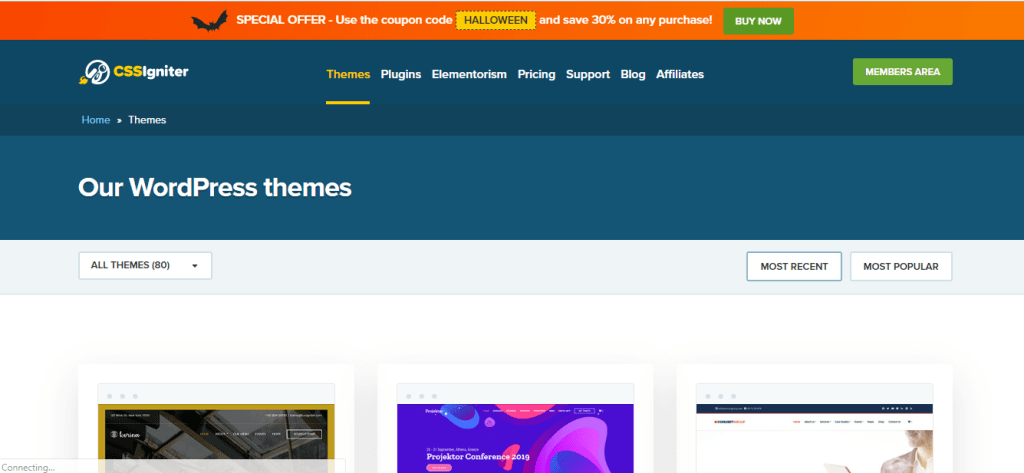Go to the Elementorism page
The width and height of the screenshot is (1024, 473).
click(469, 74)
